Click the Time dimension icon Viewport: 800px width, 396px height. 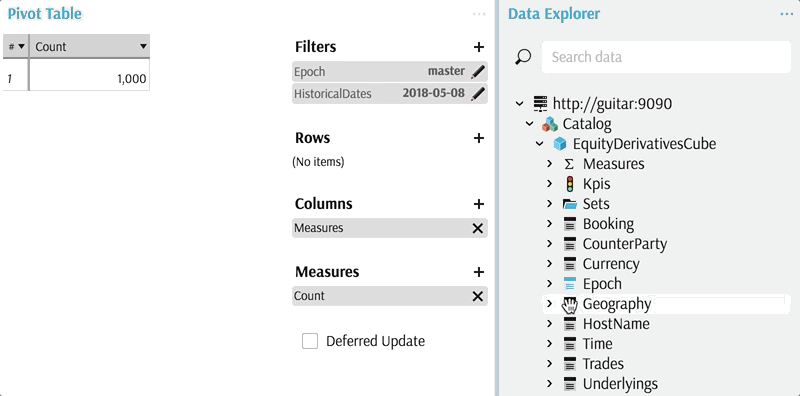click(570, 344)
